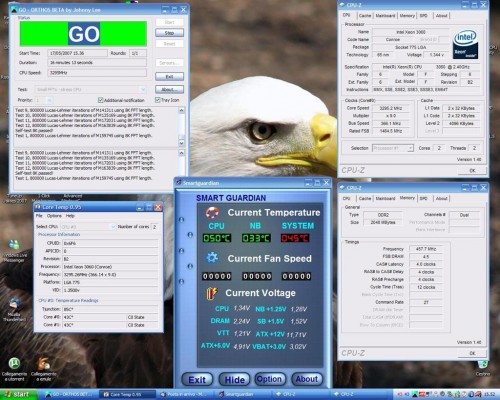
Task: Click the fan gear icon beside Current Fan Speed
Action: (x=212, y=258)
